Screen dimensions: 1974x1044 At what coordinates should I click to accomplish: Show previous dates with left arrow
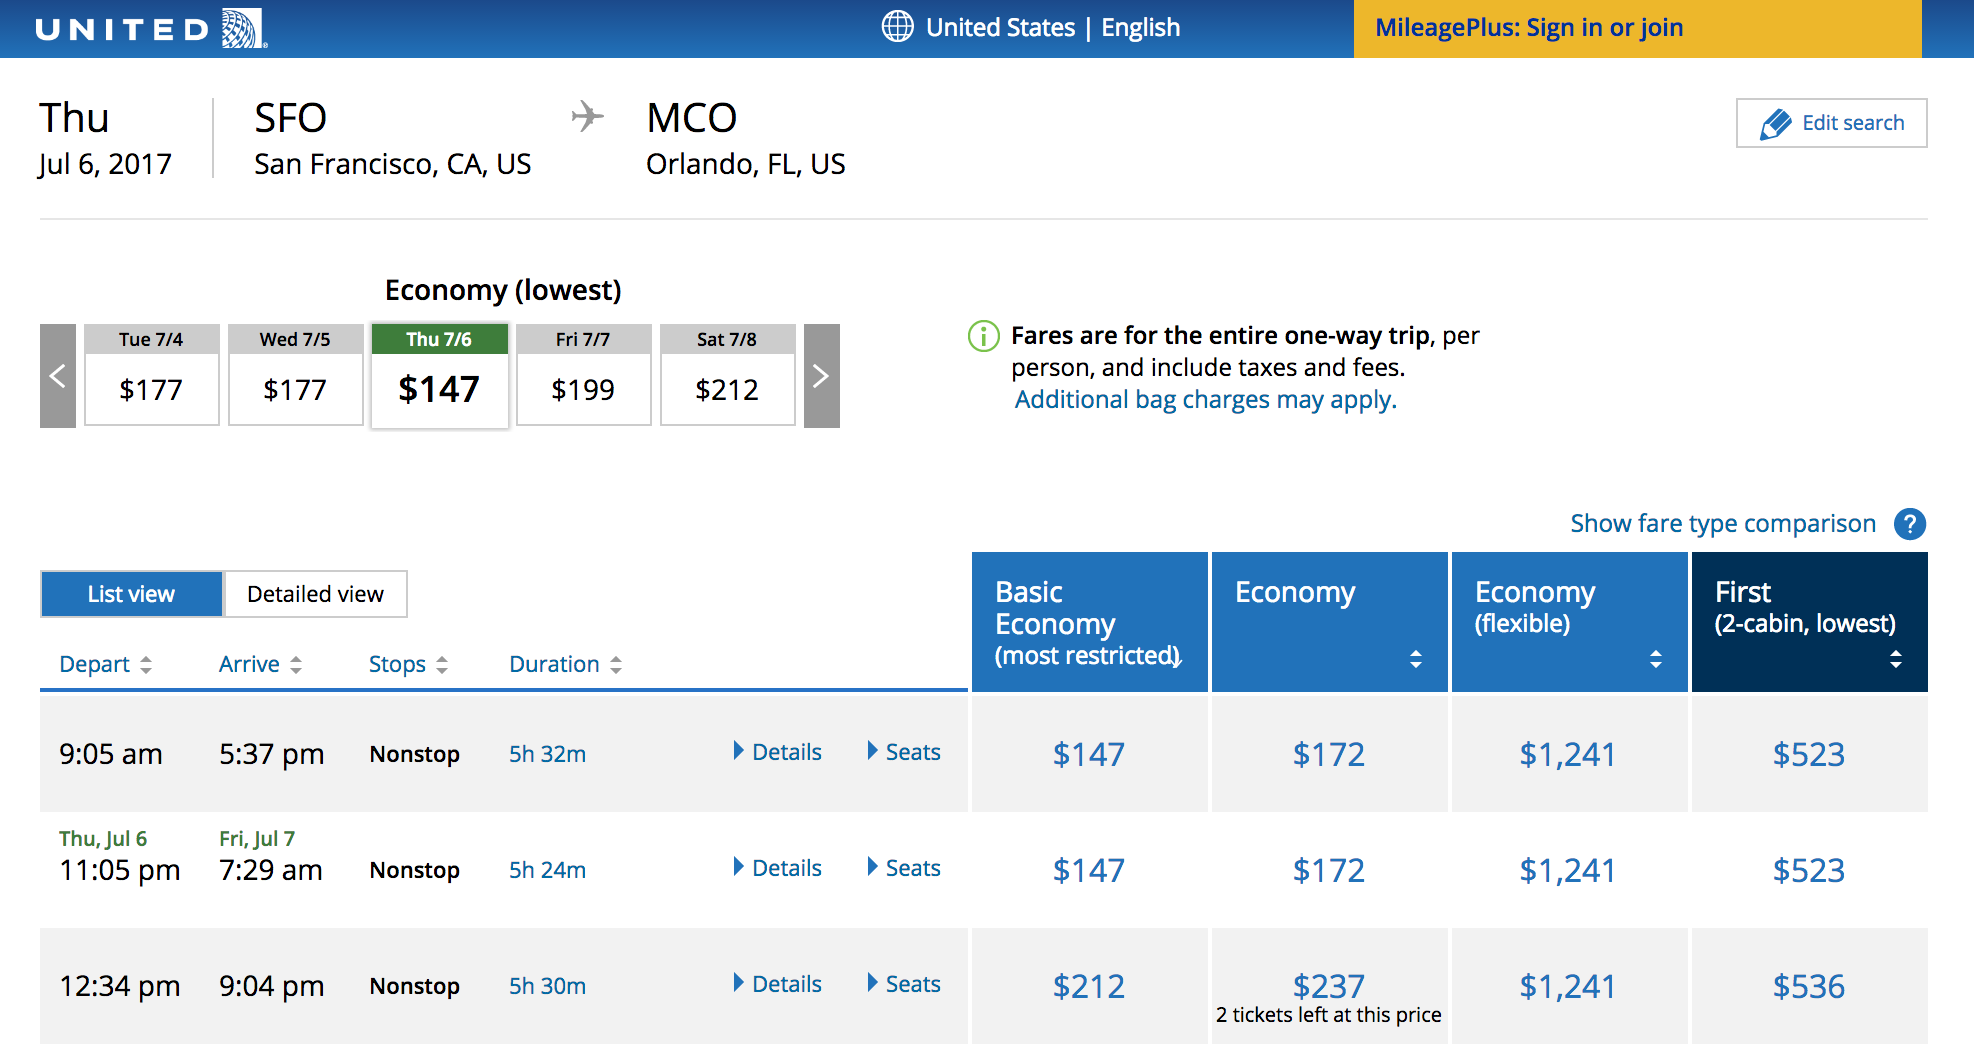(58, 376)
